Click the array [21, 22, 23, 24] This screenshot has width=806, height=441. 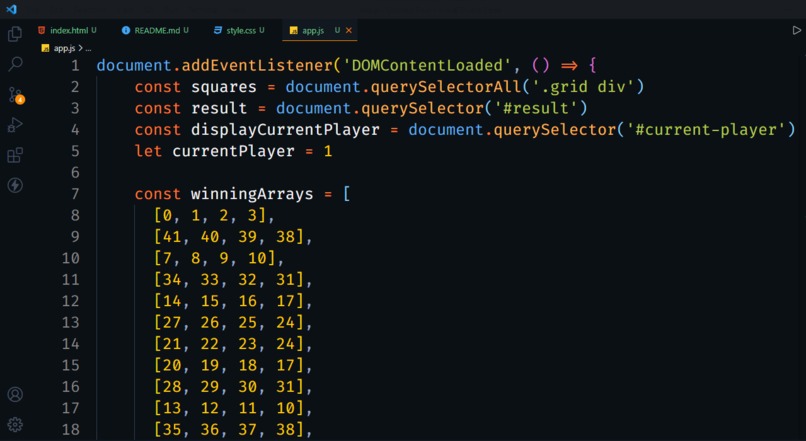pyautogui.click(x=229, y=344)
